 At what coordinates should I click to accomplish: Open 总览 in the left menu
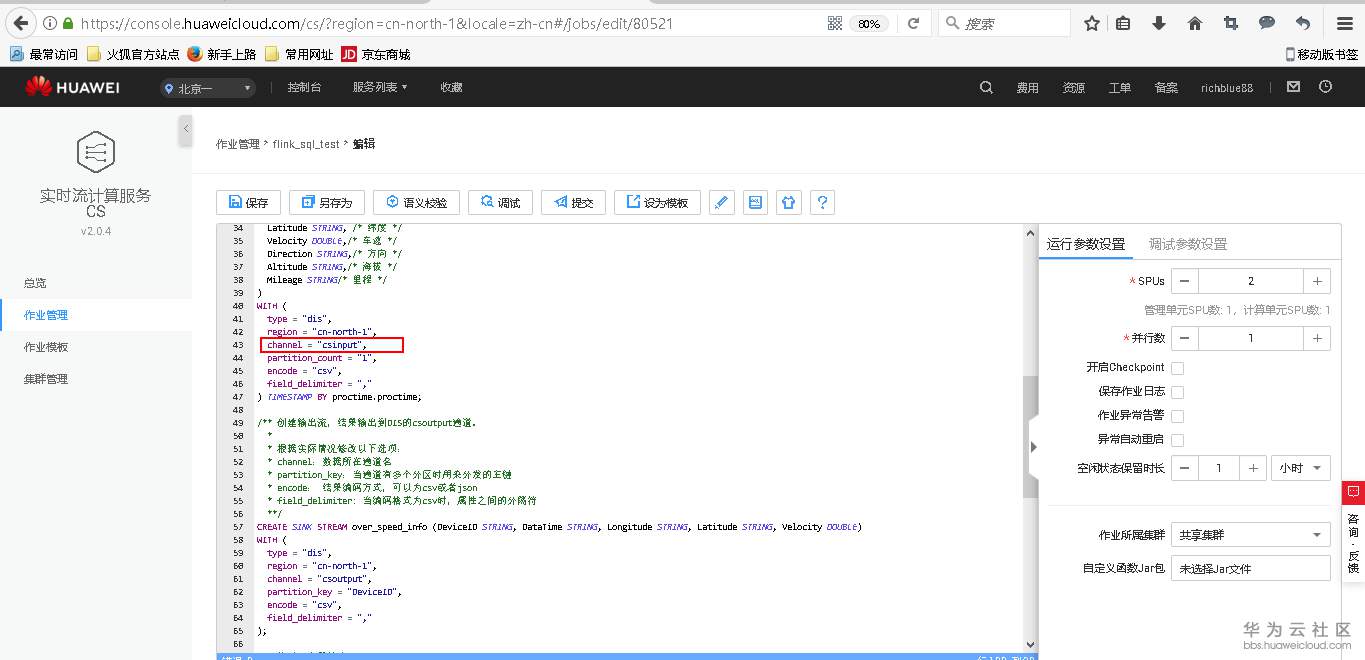tap(35, 283)
